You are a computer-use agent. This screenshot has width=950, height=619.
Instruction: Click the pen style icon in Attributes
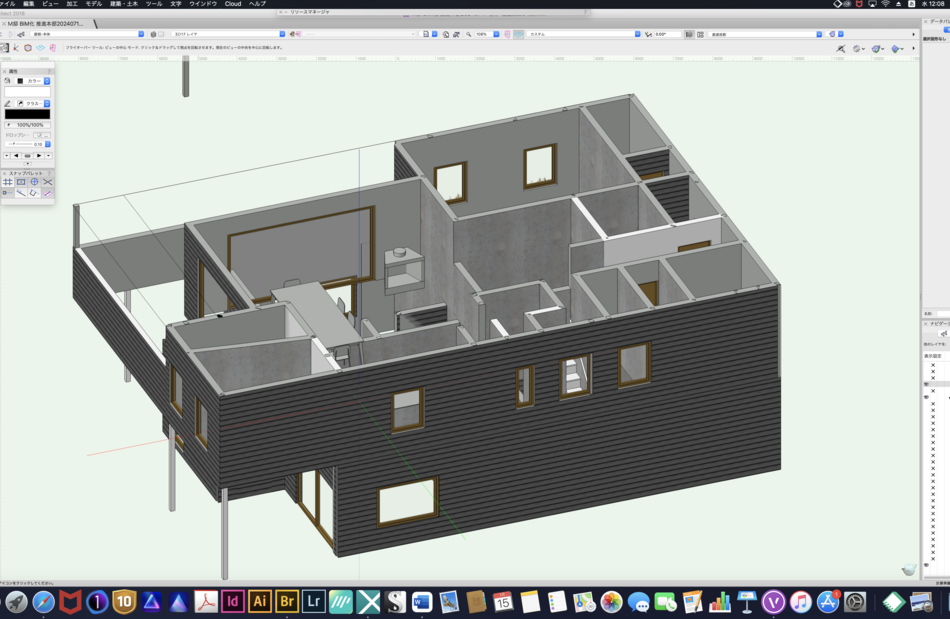tap(7, 103)
